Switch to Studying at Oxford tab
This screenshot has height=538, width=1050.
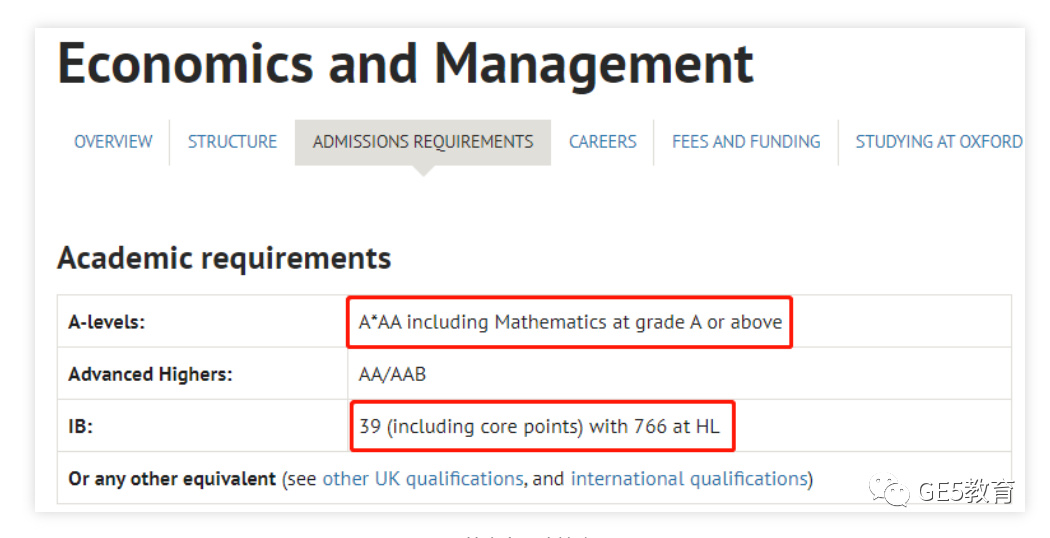click(x=939, y=142)
